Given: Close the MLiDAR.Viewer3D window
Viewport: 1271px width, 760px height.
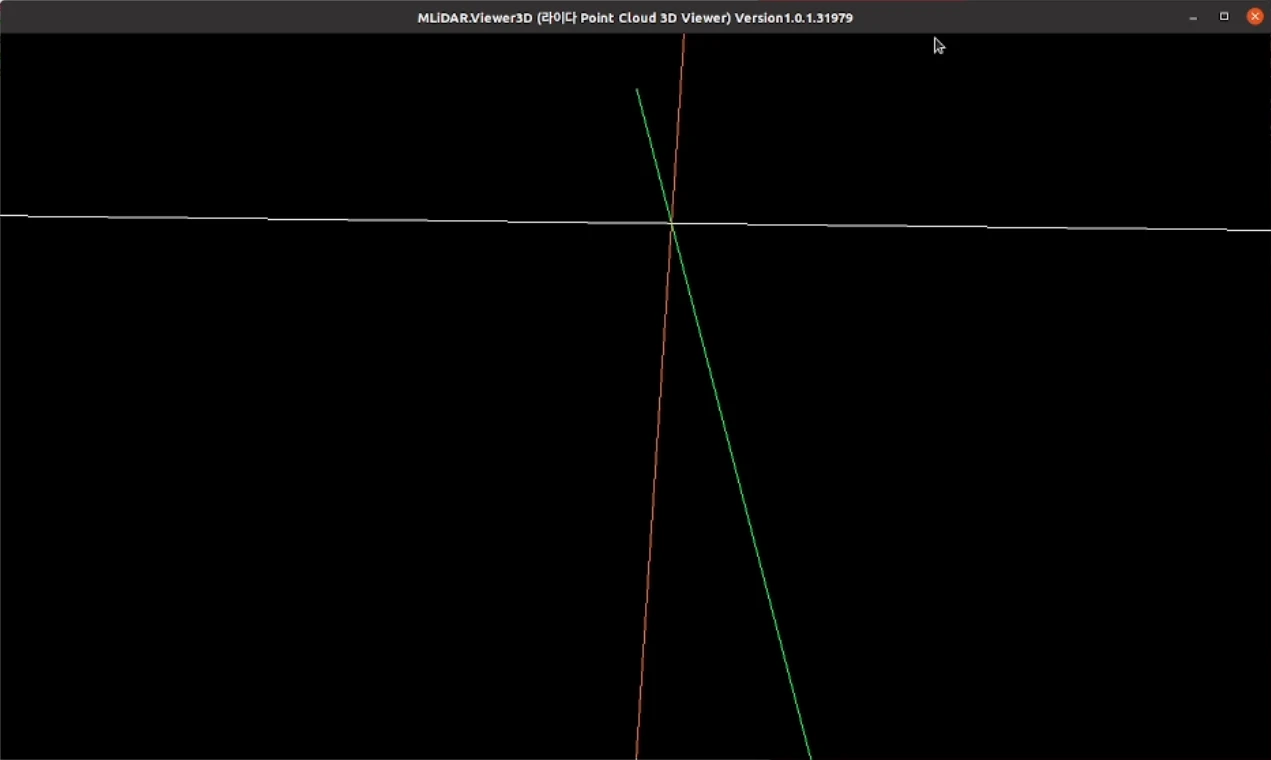Looking at the screenshot, I should (1255, 17).
